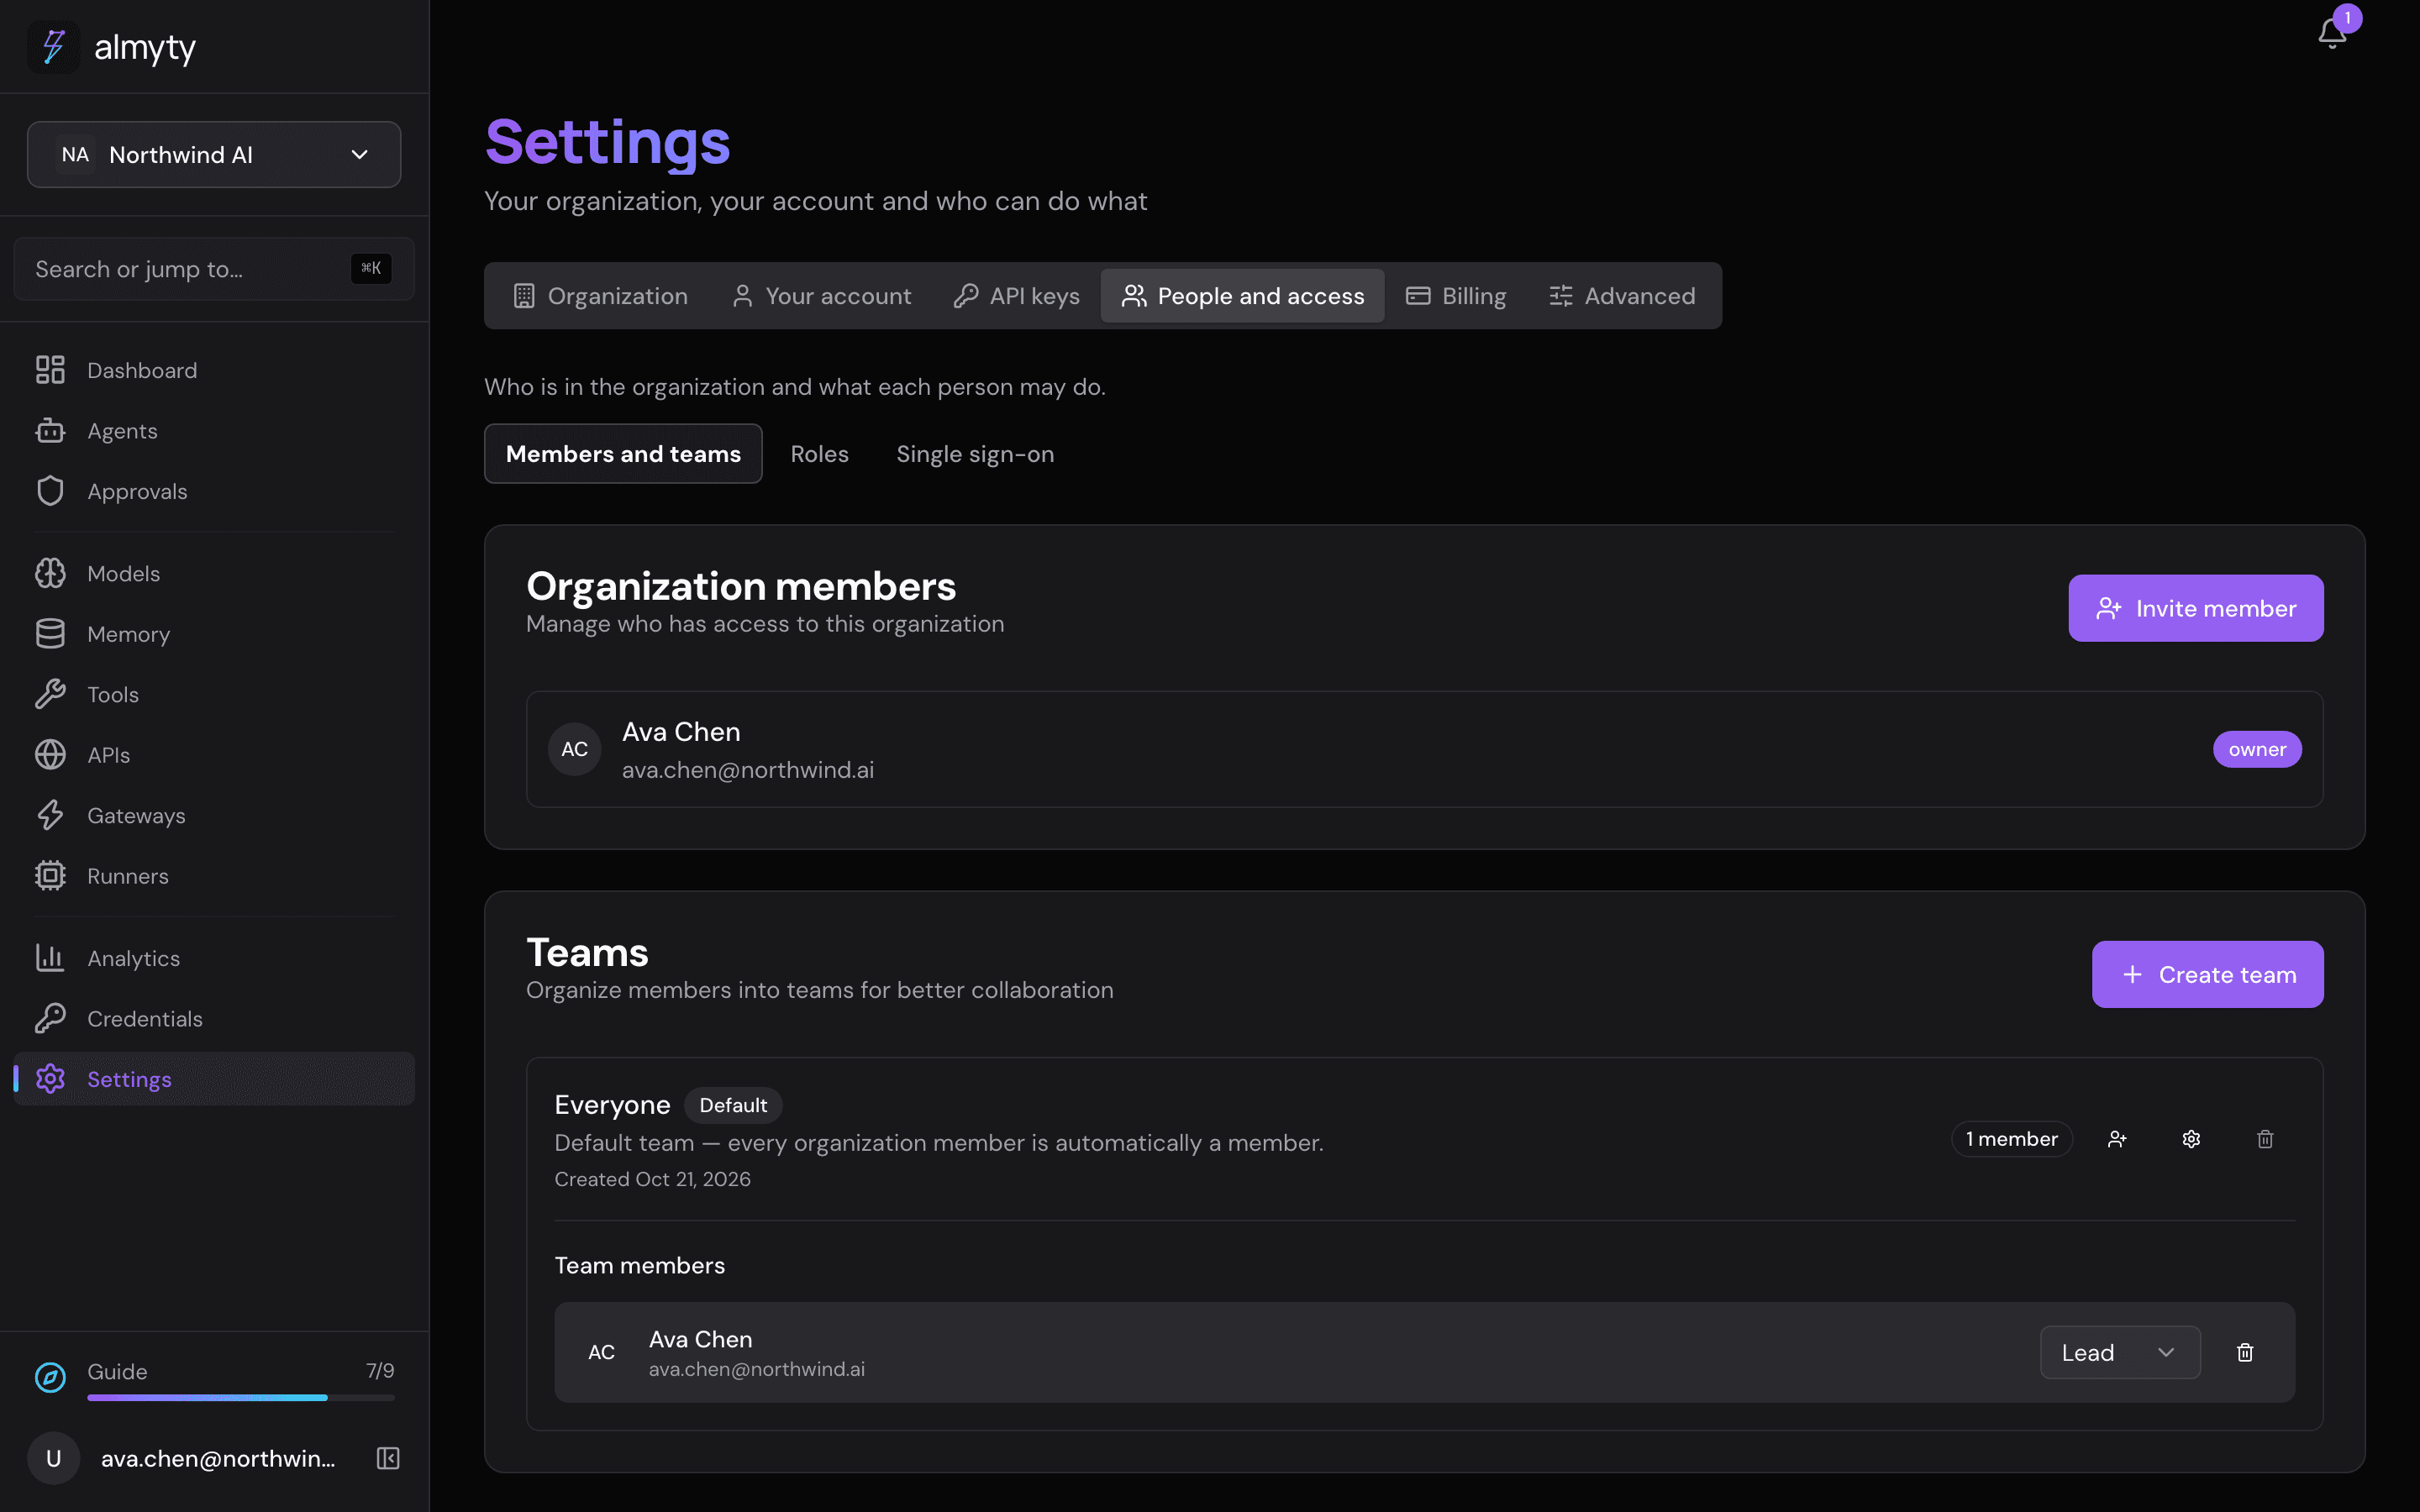Open Analytics in the sidebar

[214, 958]
